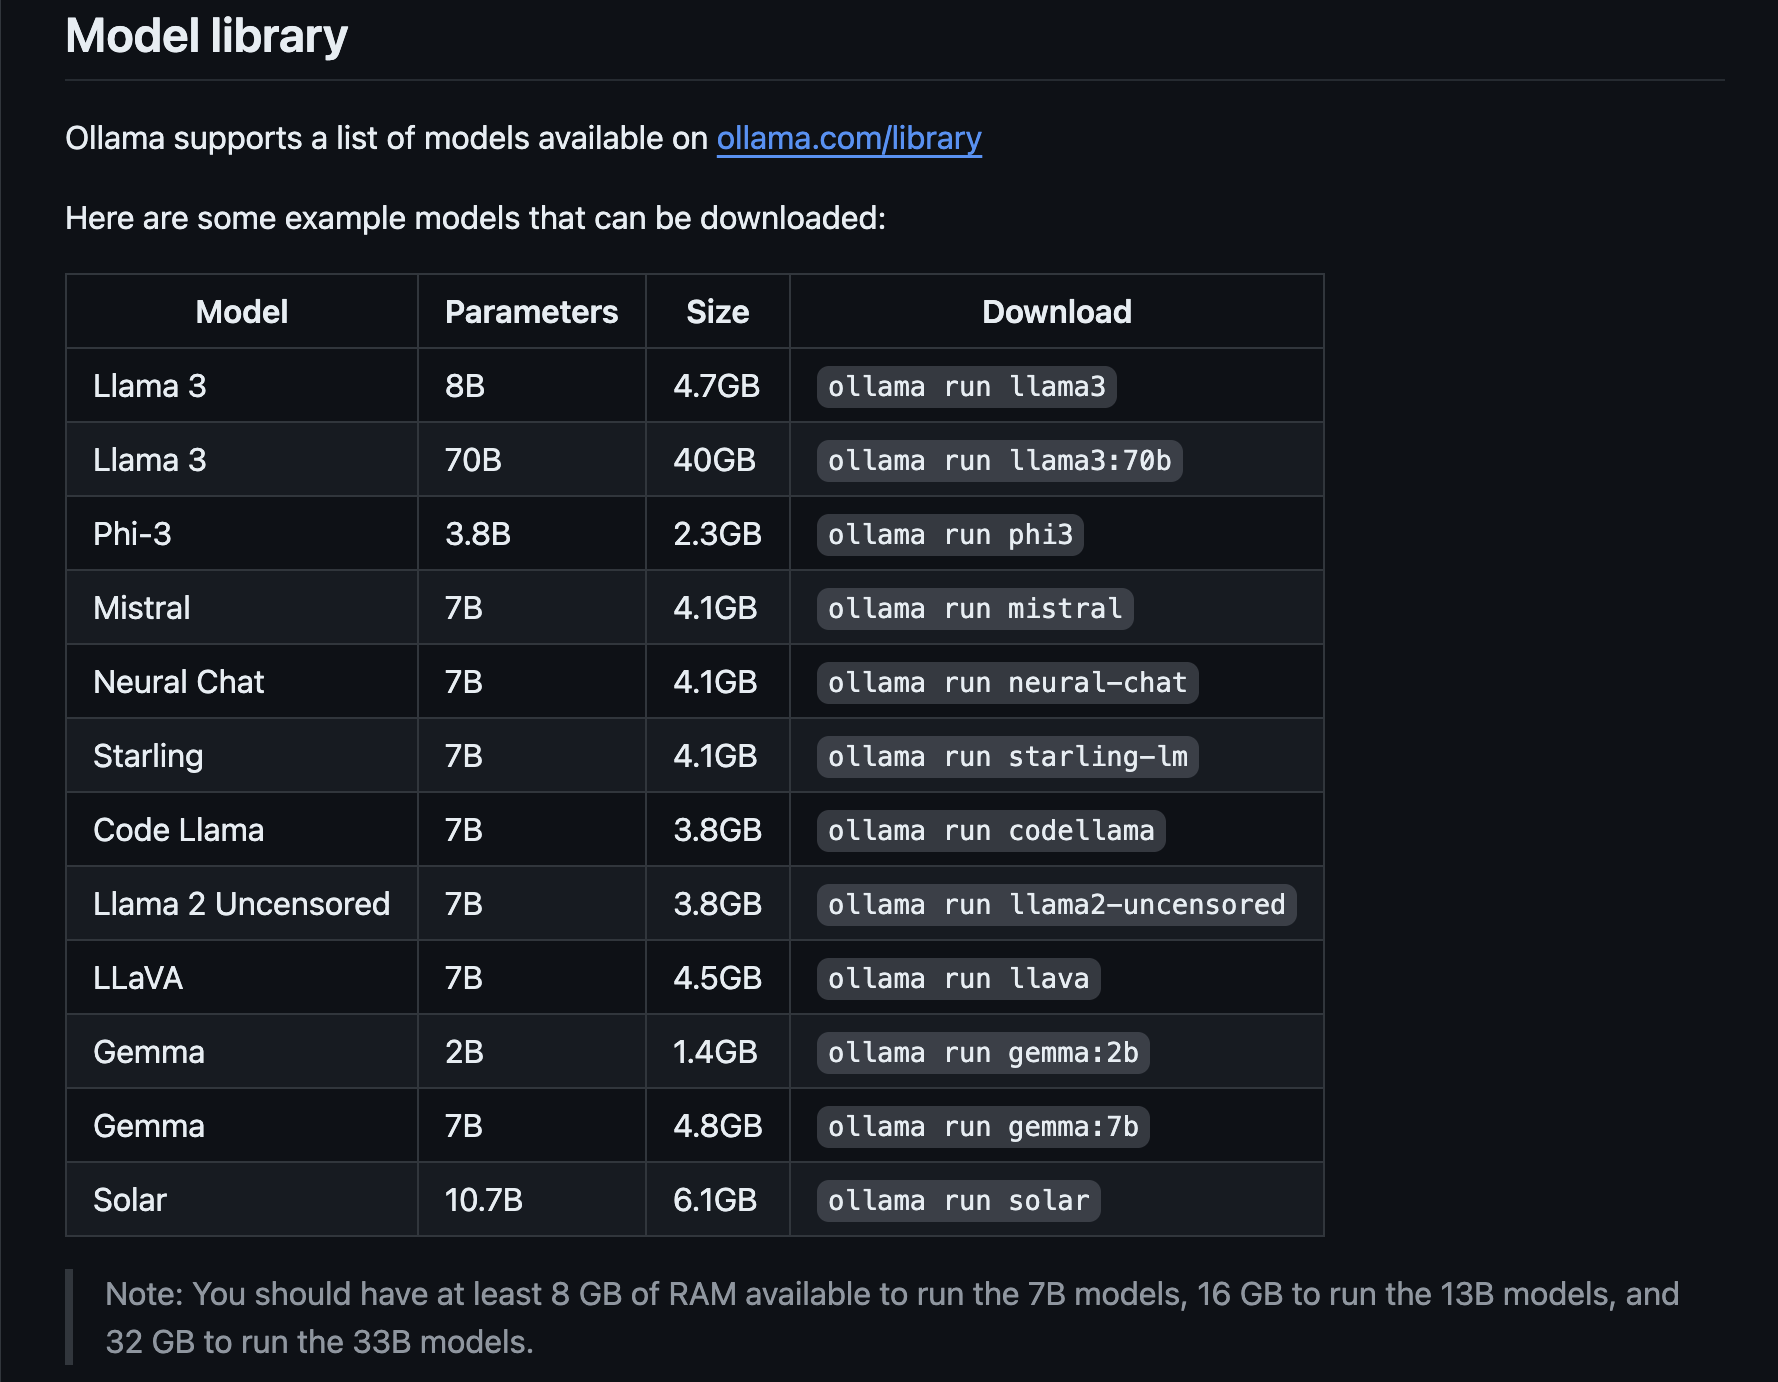Click the 'ollama run llama3' code snippet

(966, 387)
